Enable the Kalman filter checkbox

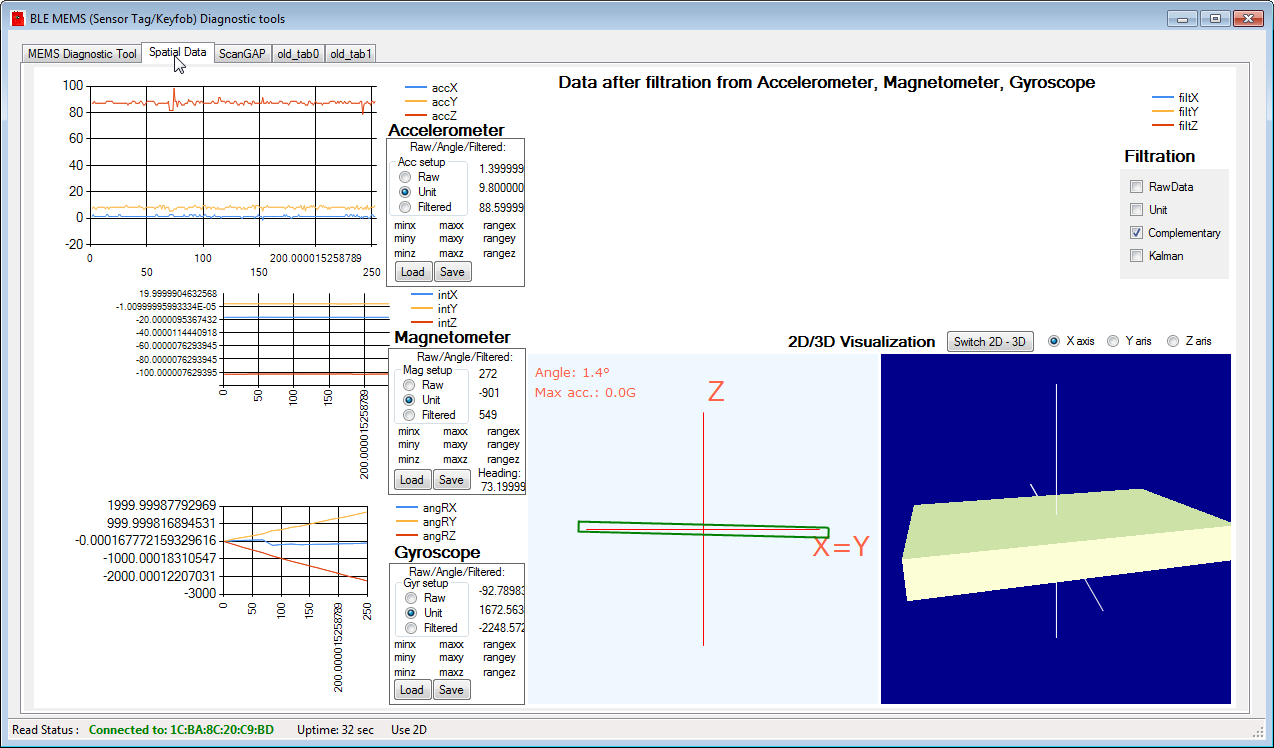point(1136,256)
